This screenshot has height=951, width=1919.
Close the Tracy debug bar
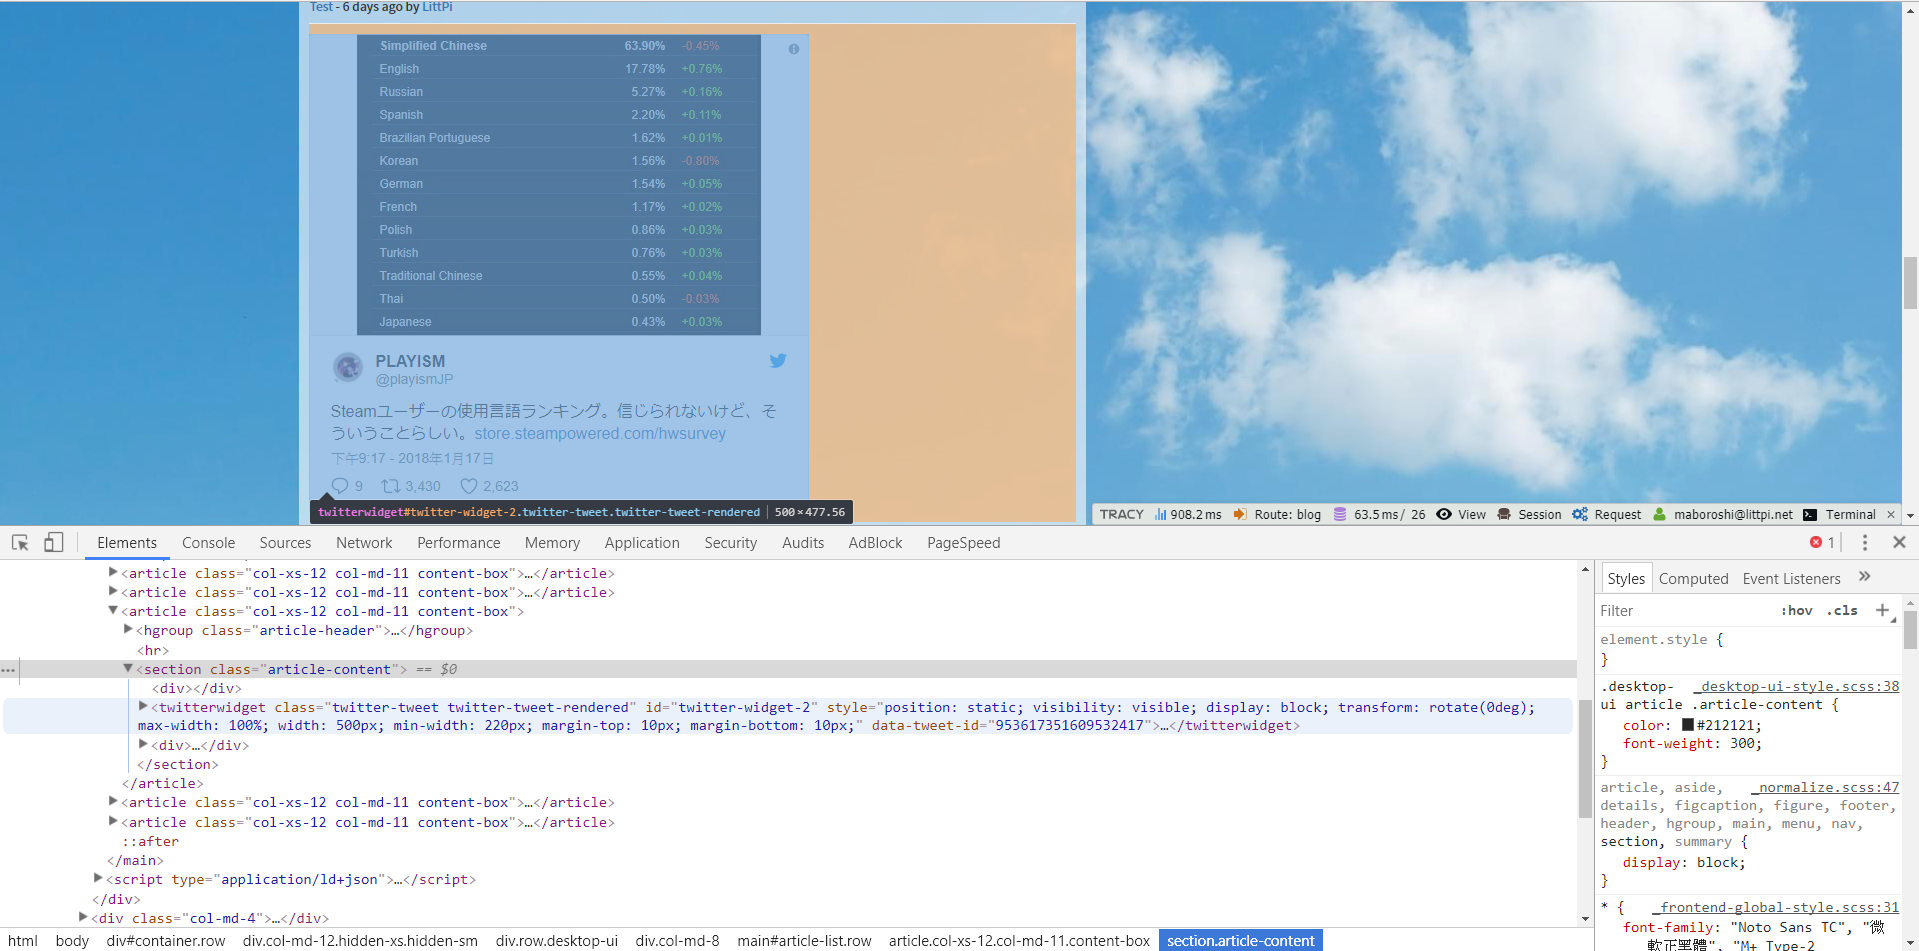(1890, 514)
